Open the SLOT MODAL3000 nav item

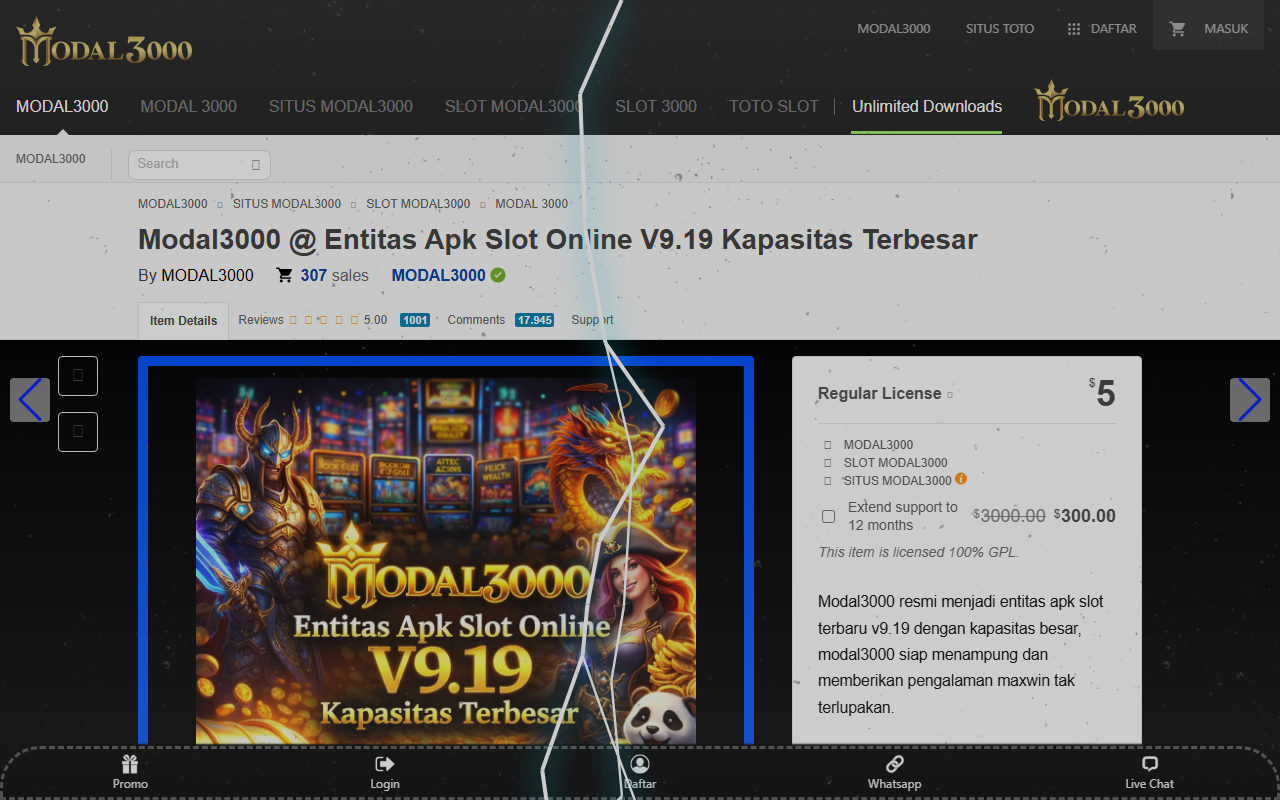(514, 106)
